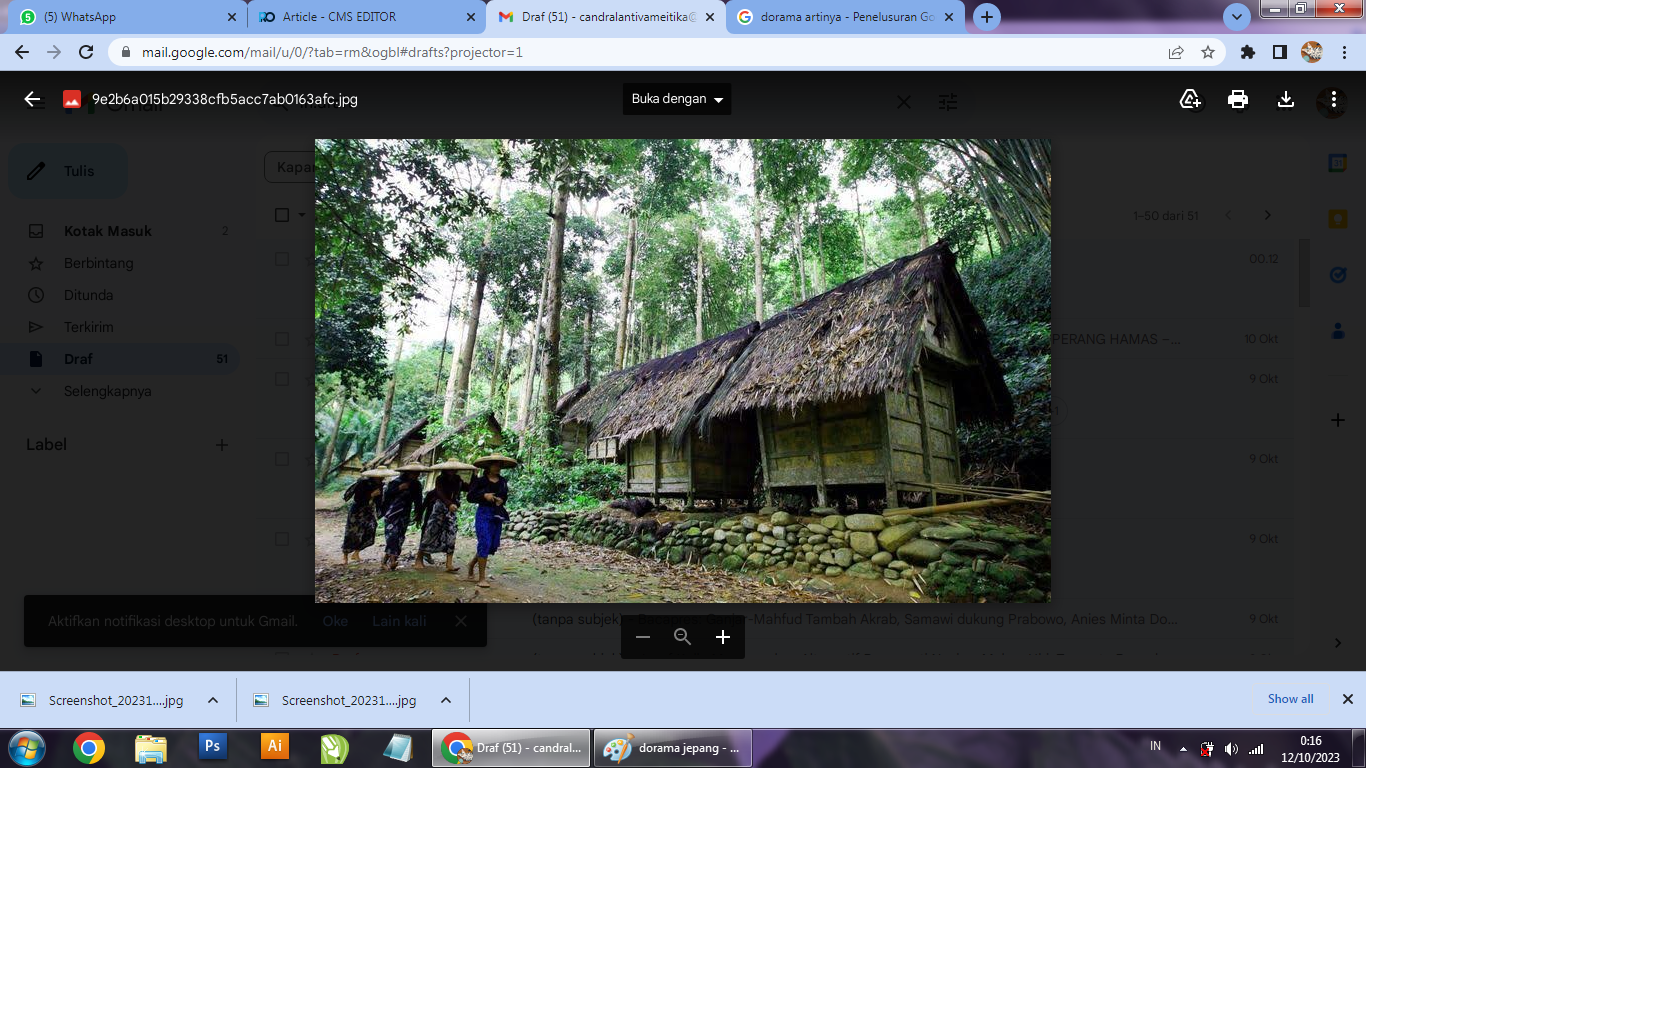Open select-all checkbox dropdown arrow
The width and height of the screenshot is (1678, 1032).
click(302, 215)
